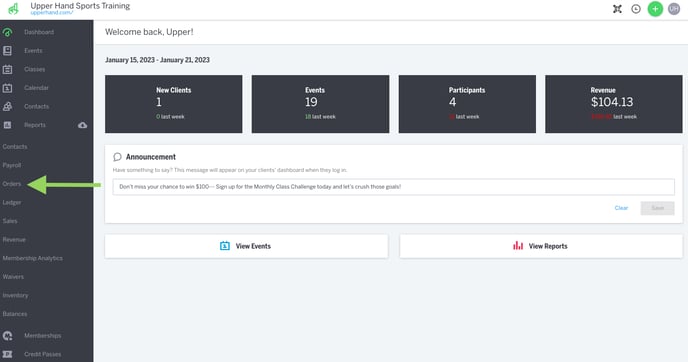Click the Save announcement button
This screenshot has height=362, width=688.
click(x=657, y=208)
